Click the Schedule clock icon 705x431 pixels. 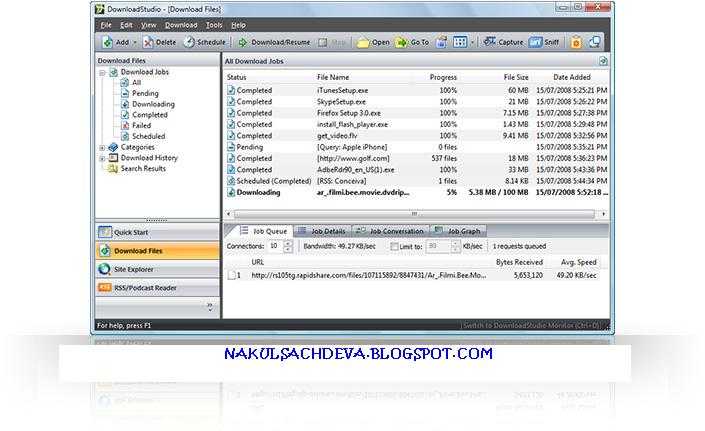(x=189, y=42)
